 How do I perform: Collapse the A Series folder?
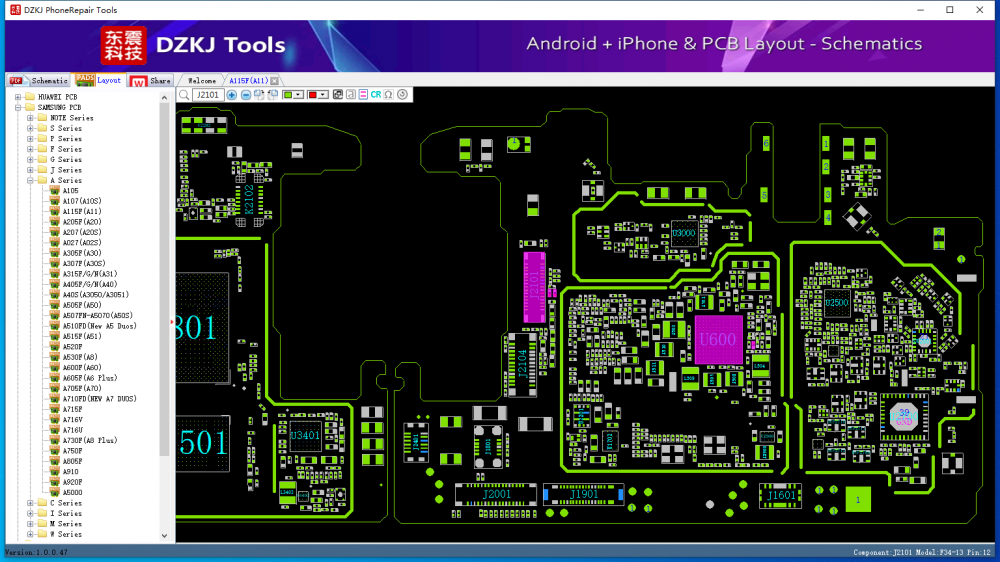[x=30, y=181]
